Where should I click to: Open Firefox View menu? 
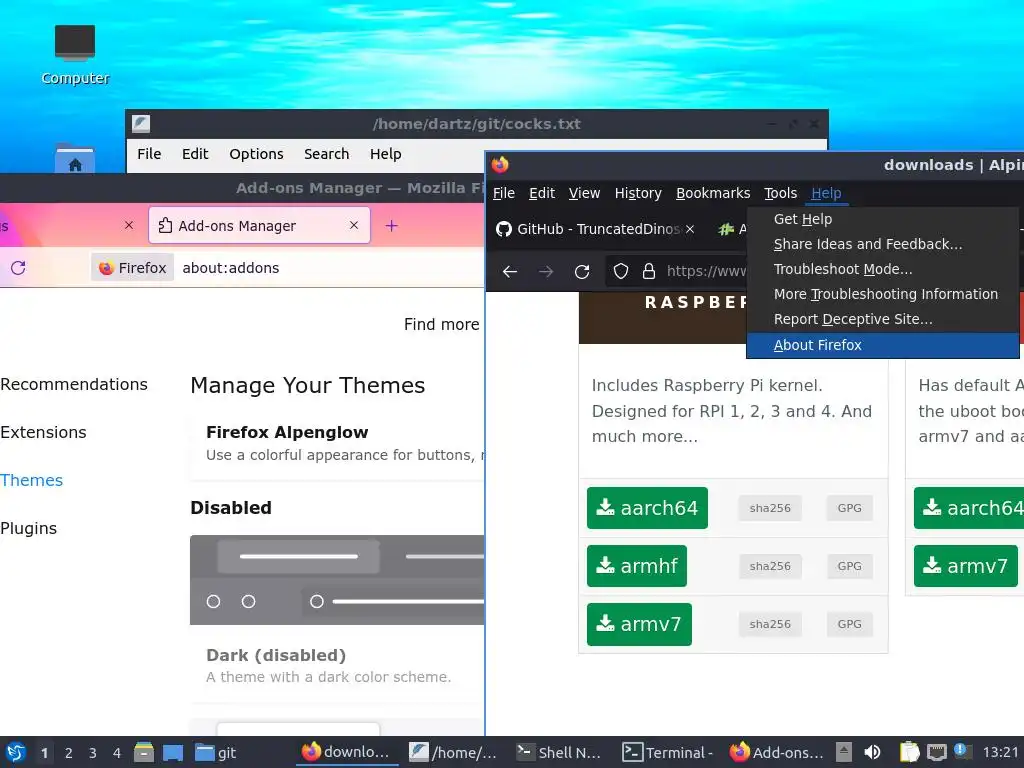584,193
